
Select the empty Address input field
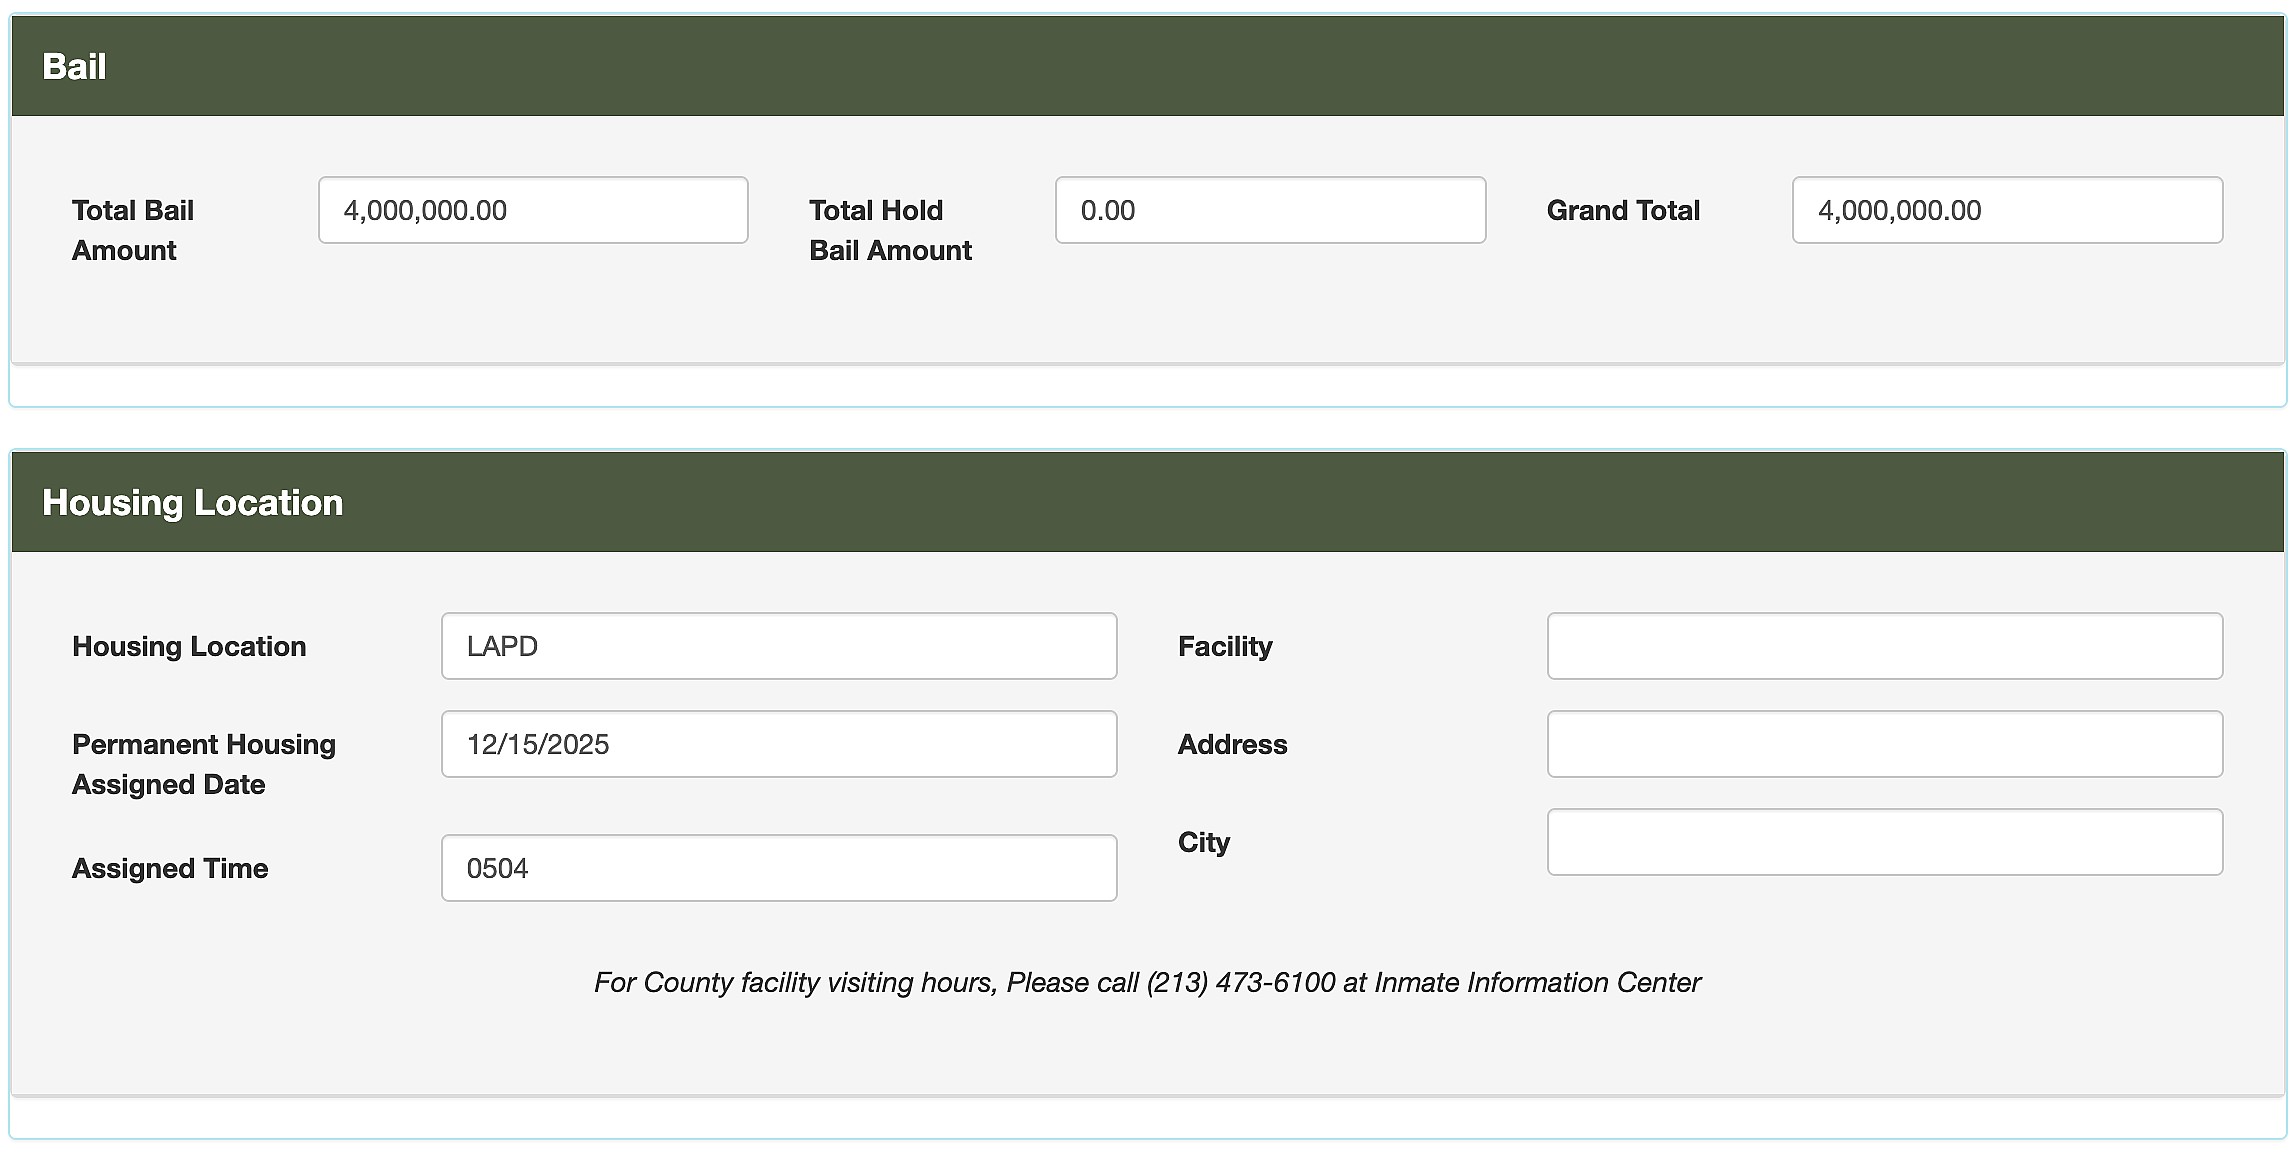pyautogui.click(x=1884, y=744)
